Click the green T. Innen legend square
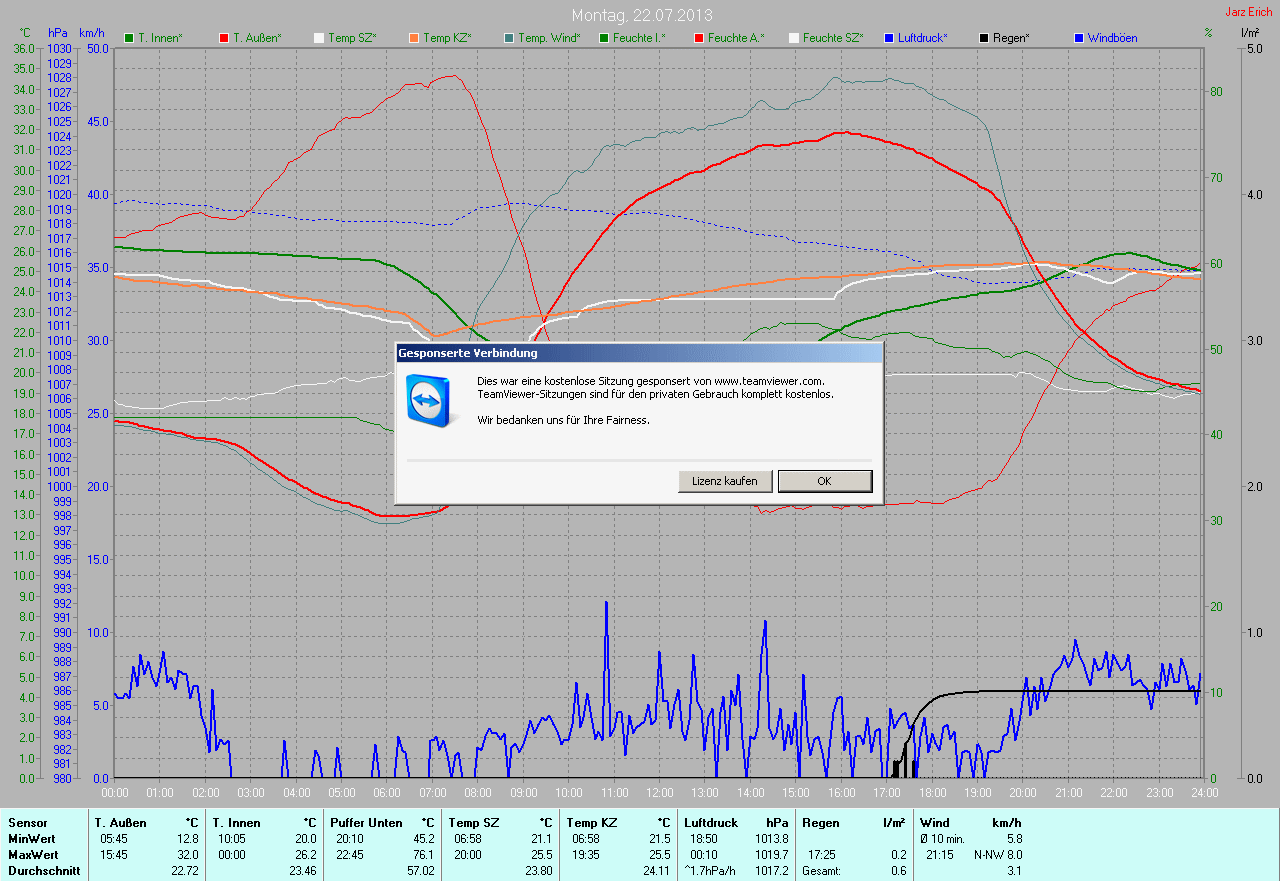This screenshot has width=1280, height=881. 129,38
